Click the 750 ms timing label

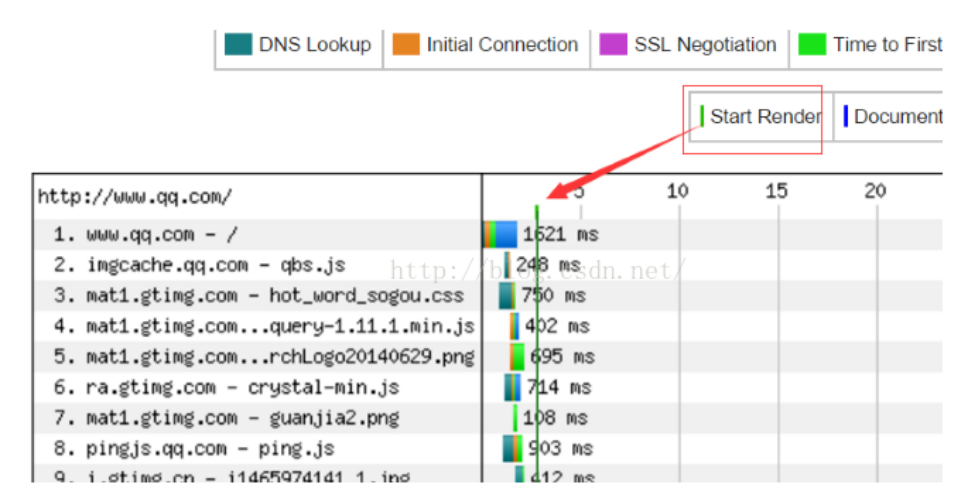point(553,296)
